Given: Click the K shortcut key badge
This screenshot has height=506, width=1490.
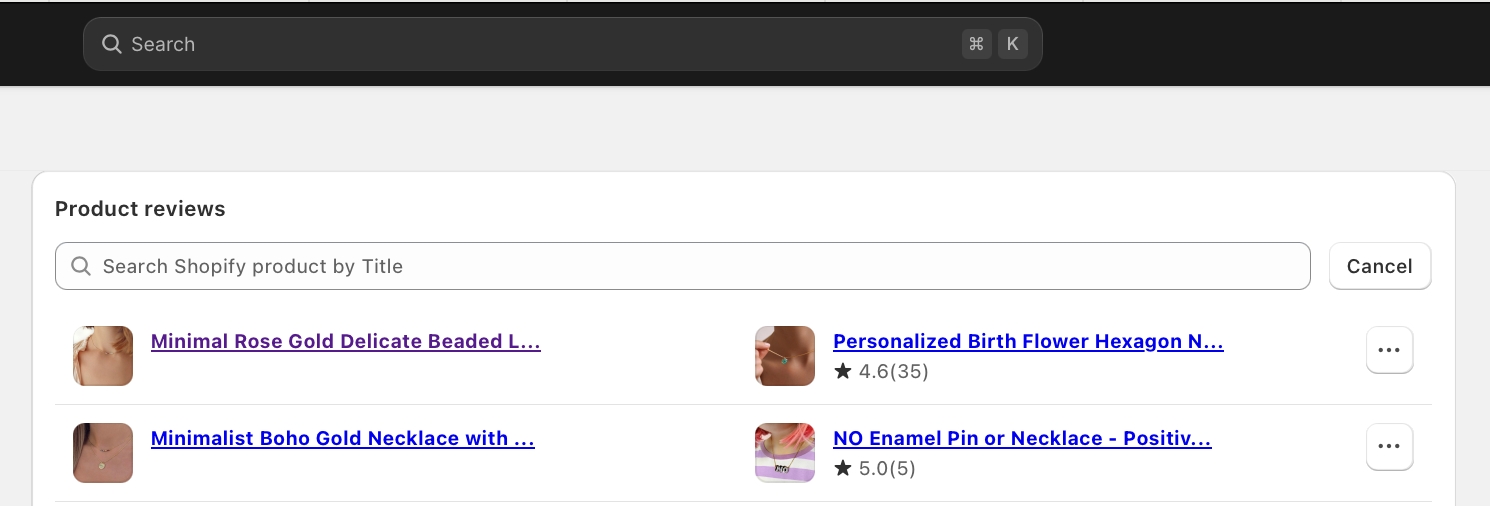Looking at the screenshot, I should point(1012,44).
